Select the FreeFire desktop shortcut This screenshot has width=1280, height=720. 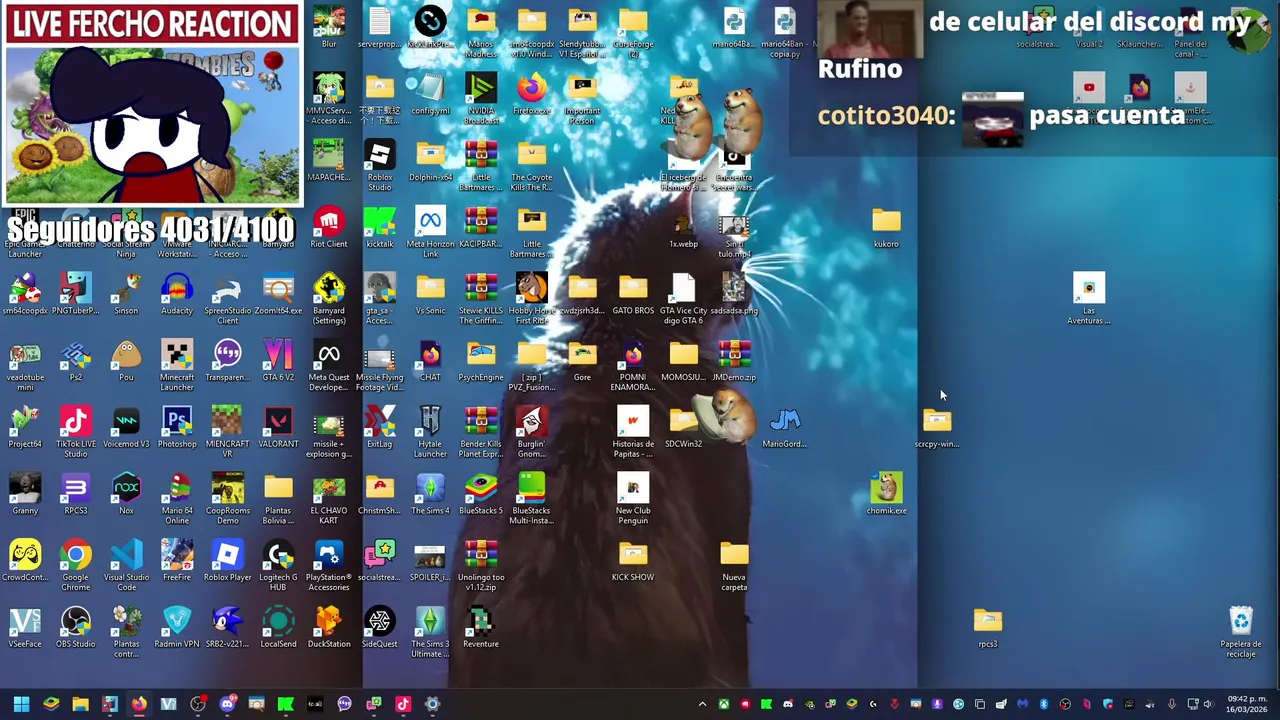tap(177, 562)
